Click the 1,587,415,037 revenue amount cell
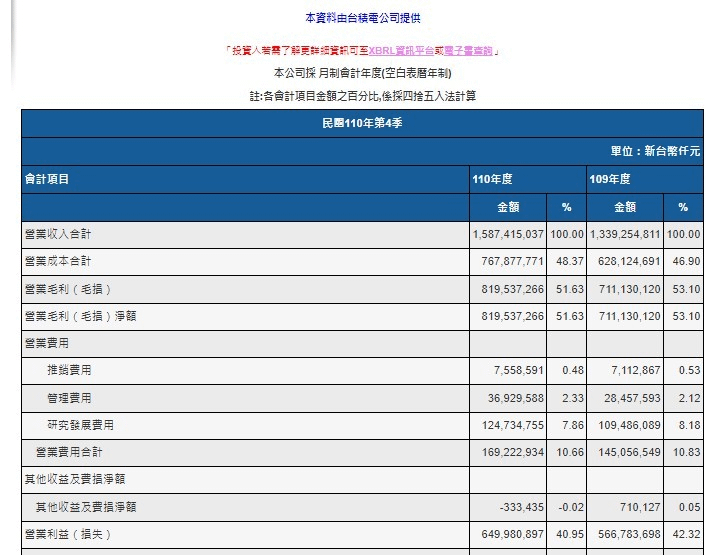This screenshot has width=714, height=555. [507, 234]
